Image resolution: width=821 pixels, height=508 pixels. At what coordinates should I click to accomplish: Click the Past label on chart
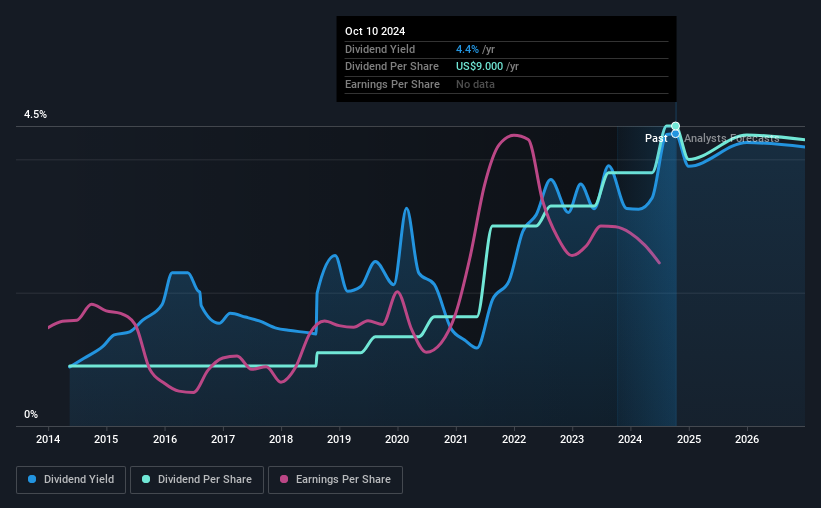coord(656,138)
